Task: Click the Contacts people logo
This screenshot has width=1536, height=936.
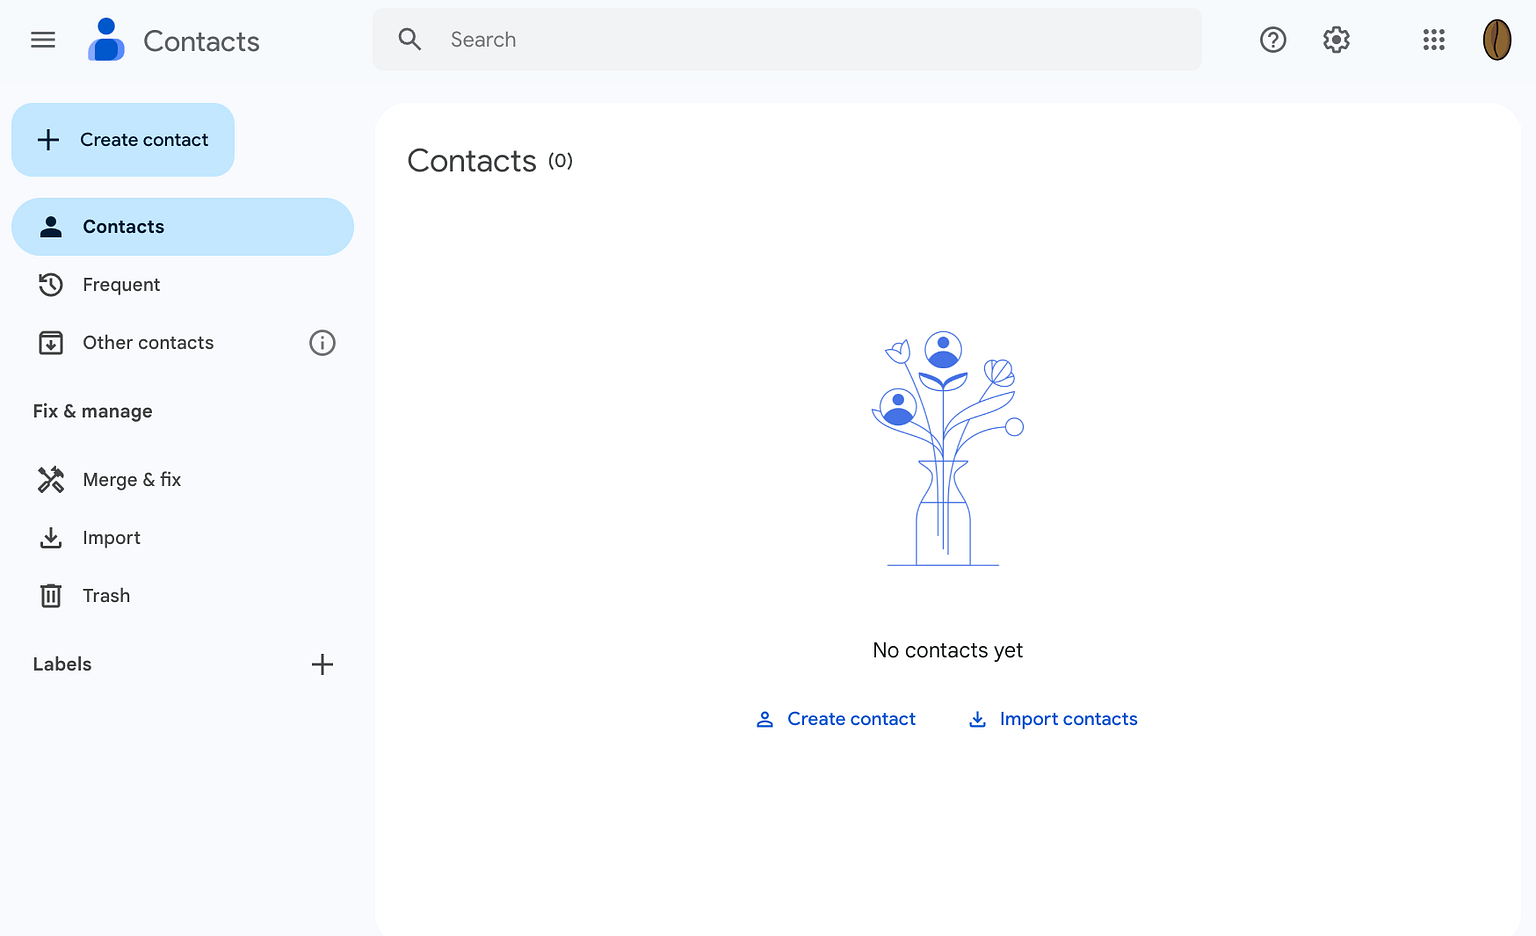Action: click(106, 39)
